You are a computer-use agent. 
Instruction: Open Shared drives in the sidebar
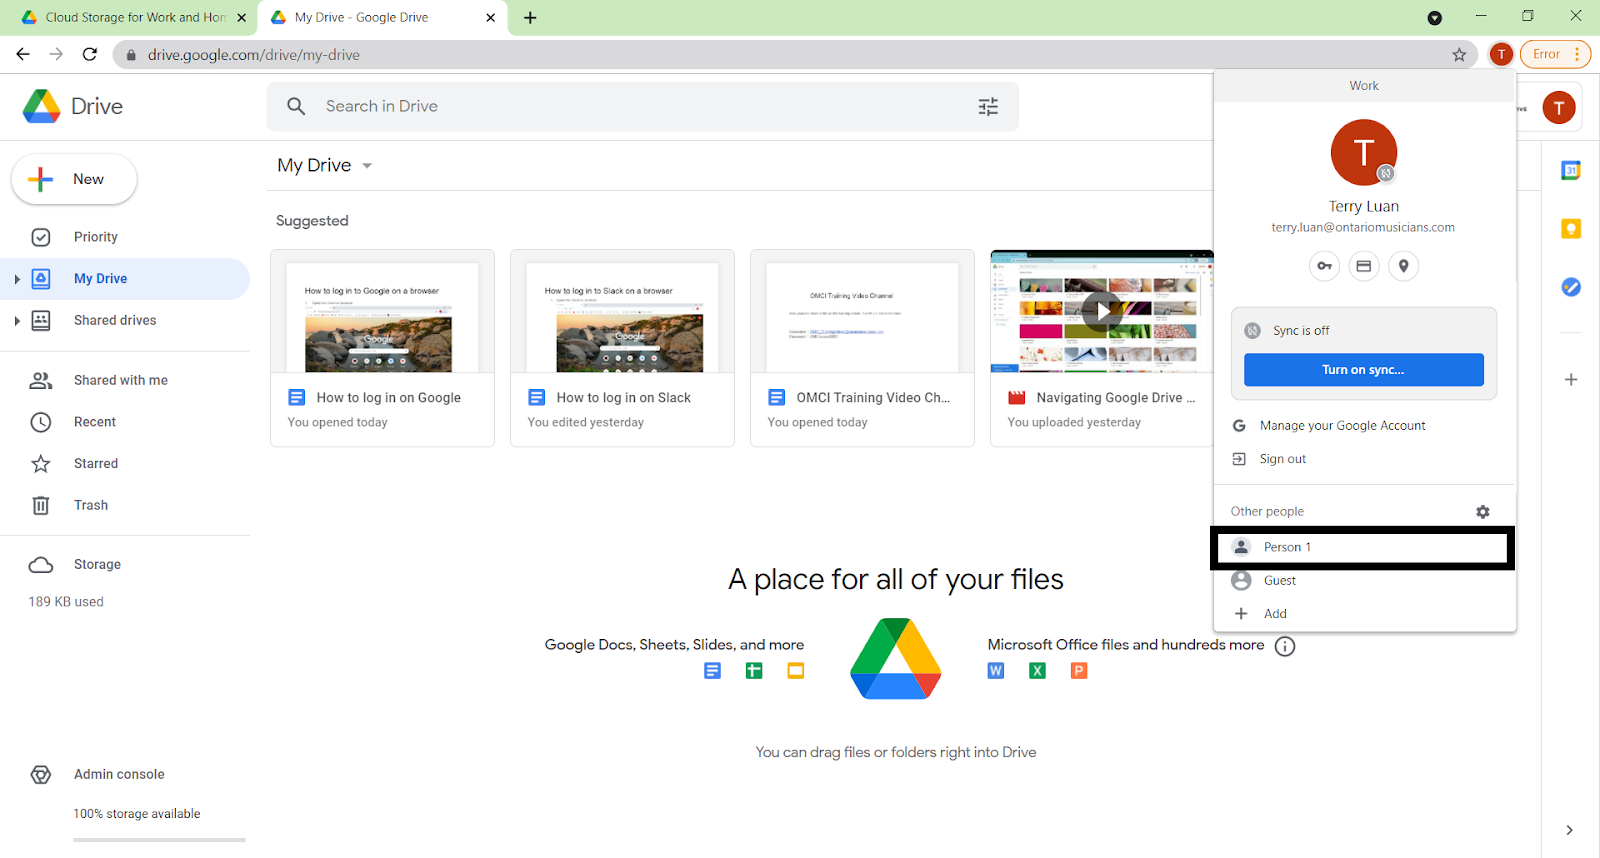pos(114,321)
